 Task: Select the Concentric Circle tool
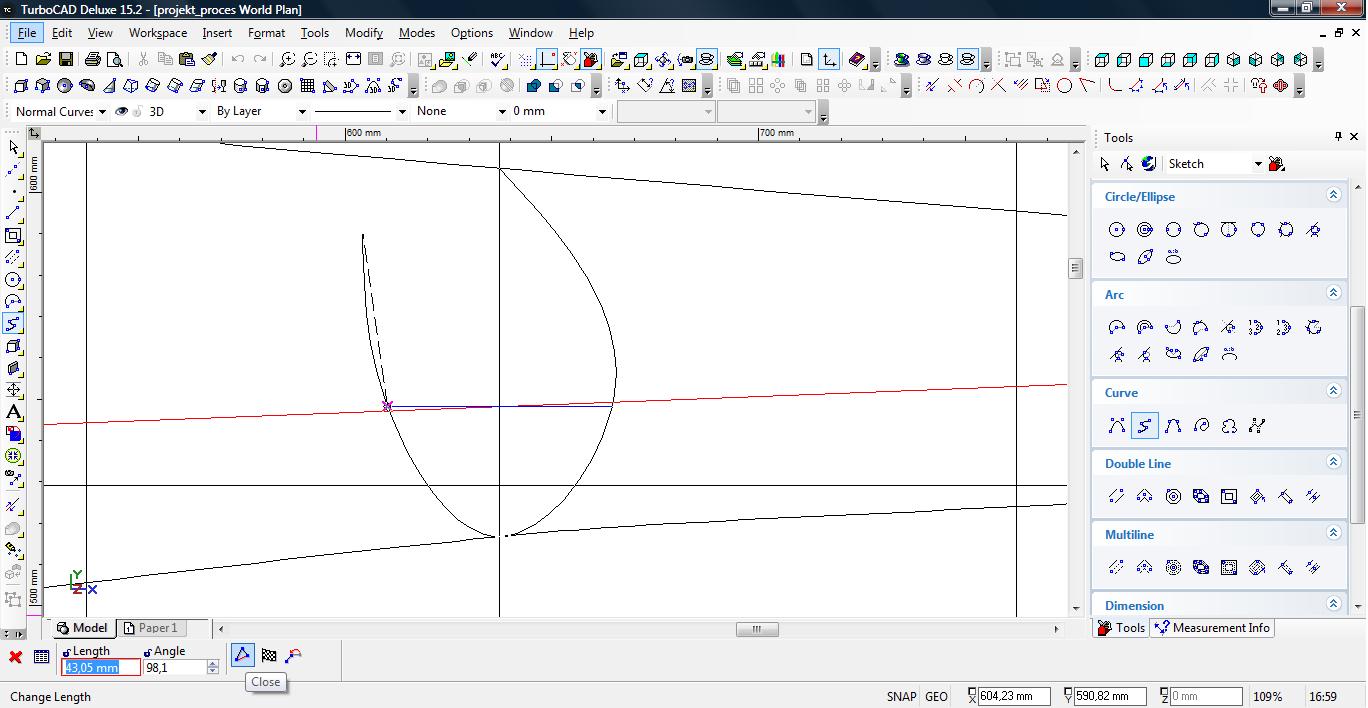[1145, 230]
